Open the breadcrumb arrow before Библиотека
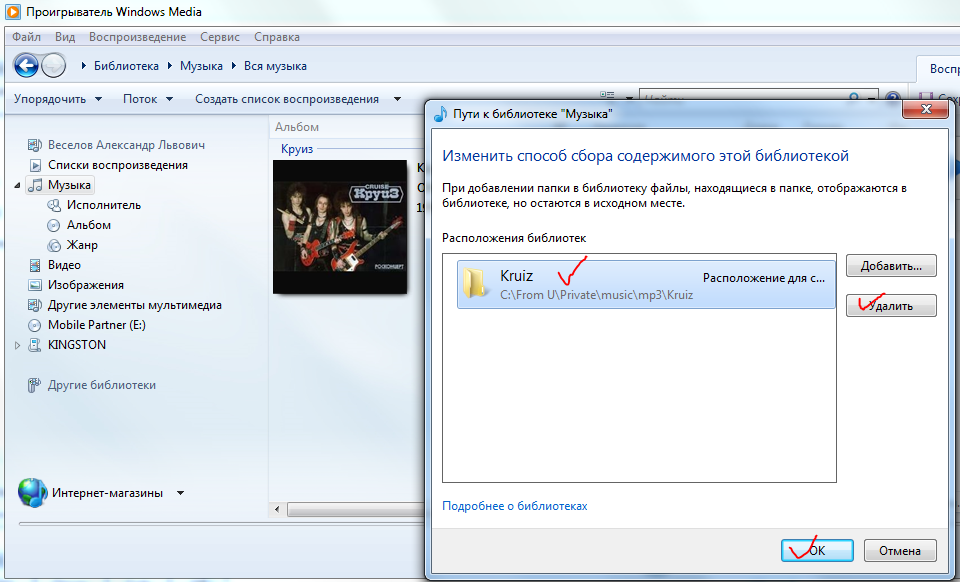This screenshot has width=960, height=582. [x=84, y=66]
